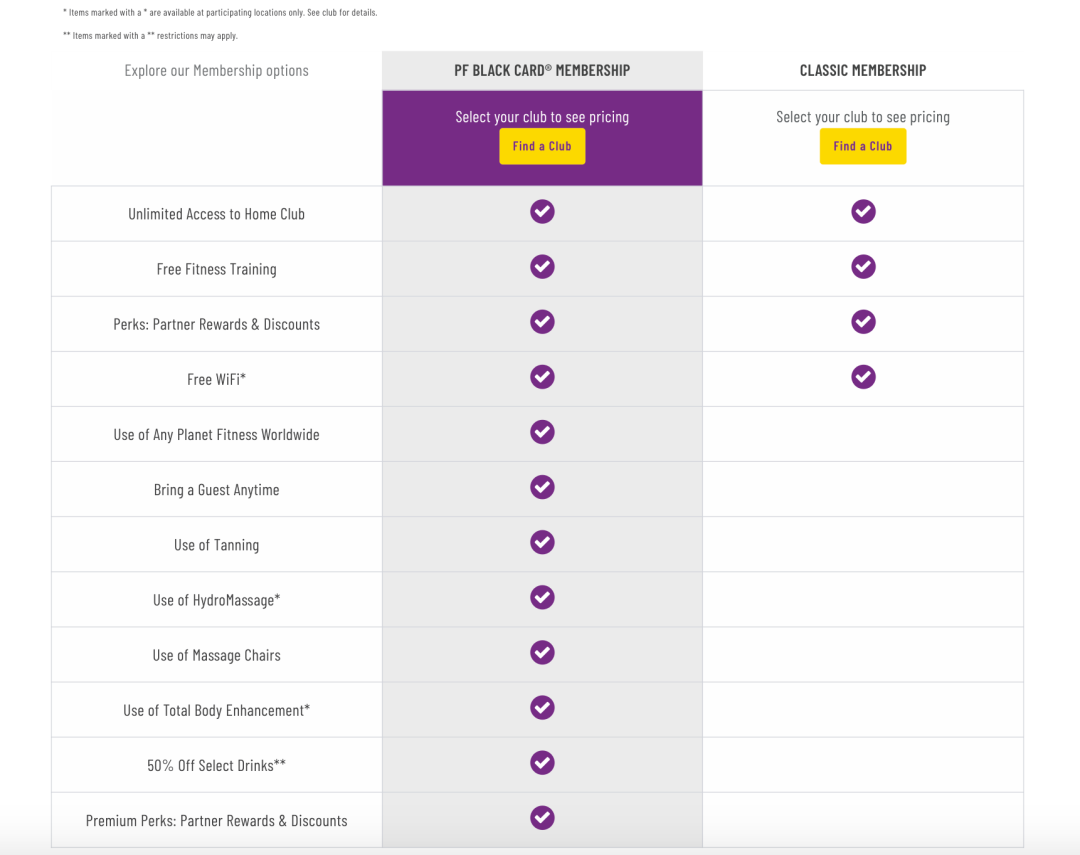Screen dimensions: 1080x855
Task: Click Classic checkmark for Free WiFi
Action: point(863,377)
